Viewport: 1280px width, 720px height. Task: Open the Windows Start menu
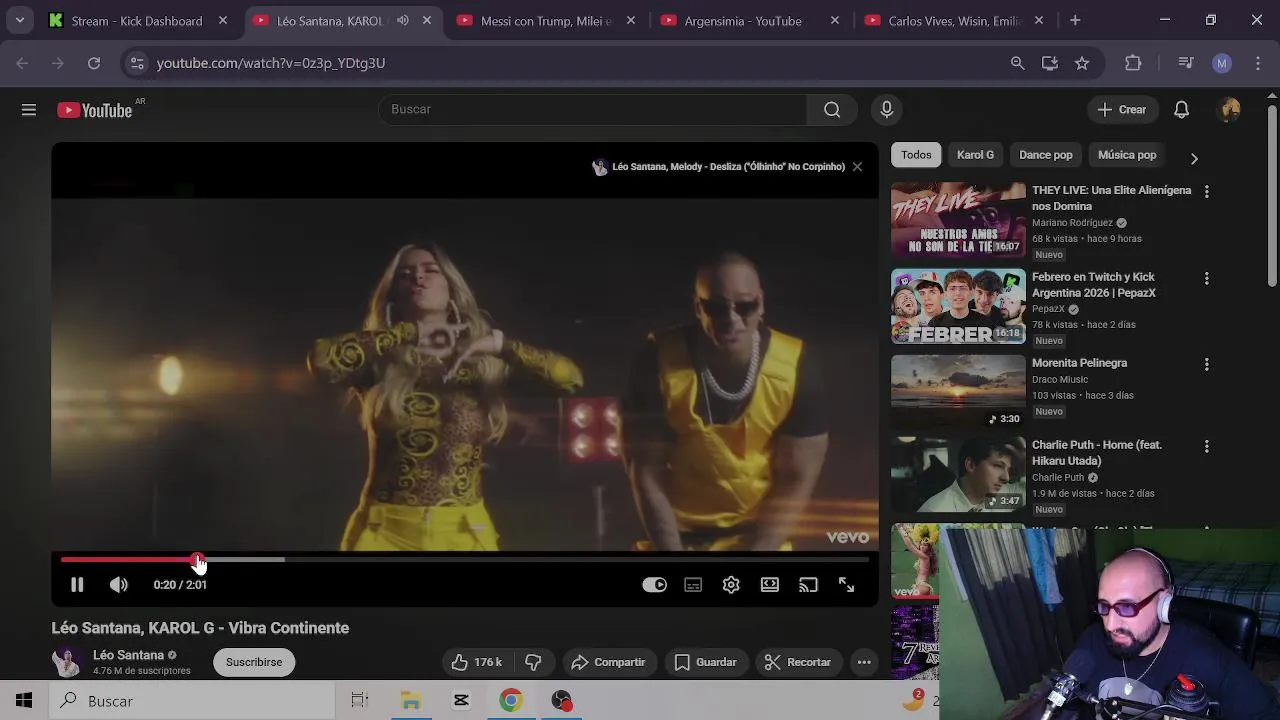pos(24,701)
